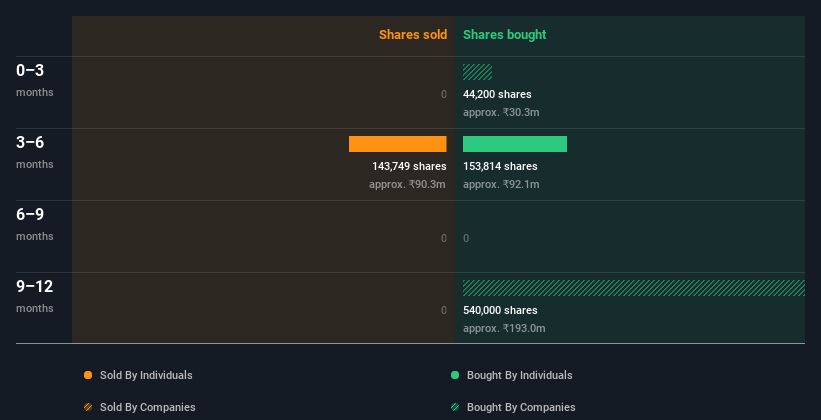Select the Sold By Companies legend label
Image resolution: width=821 pixels, height=420 pixels.
point(148,407)
